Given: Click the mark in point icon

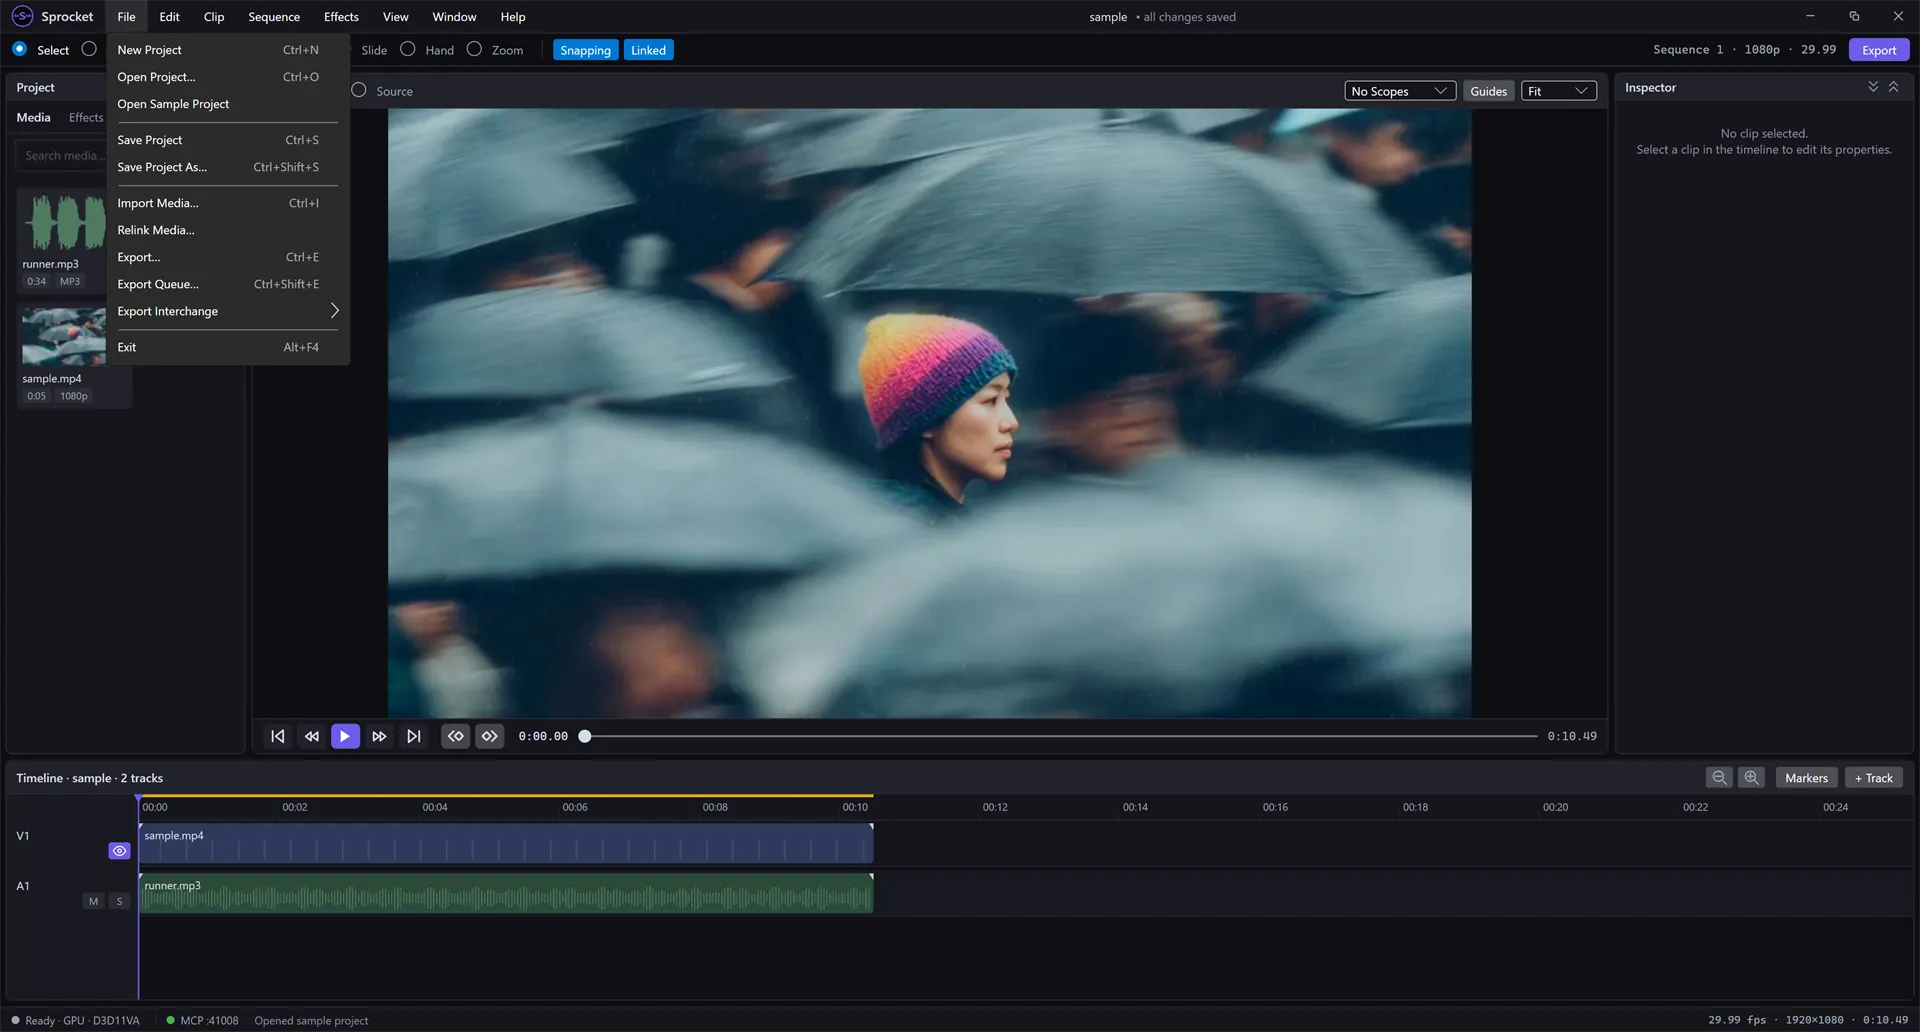Looking at the screenshot, I should pyautogui.click(x=456, y=736).
